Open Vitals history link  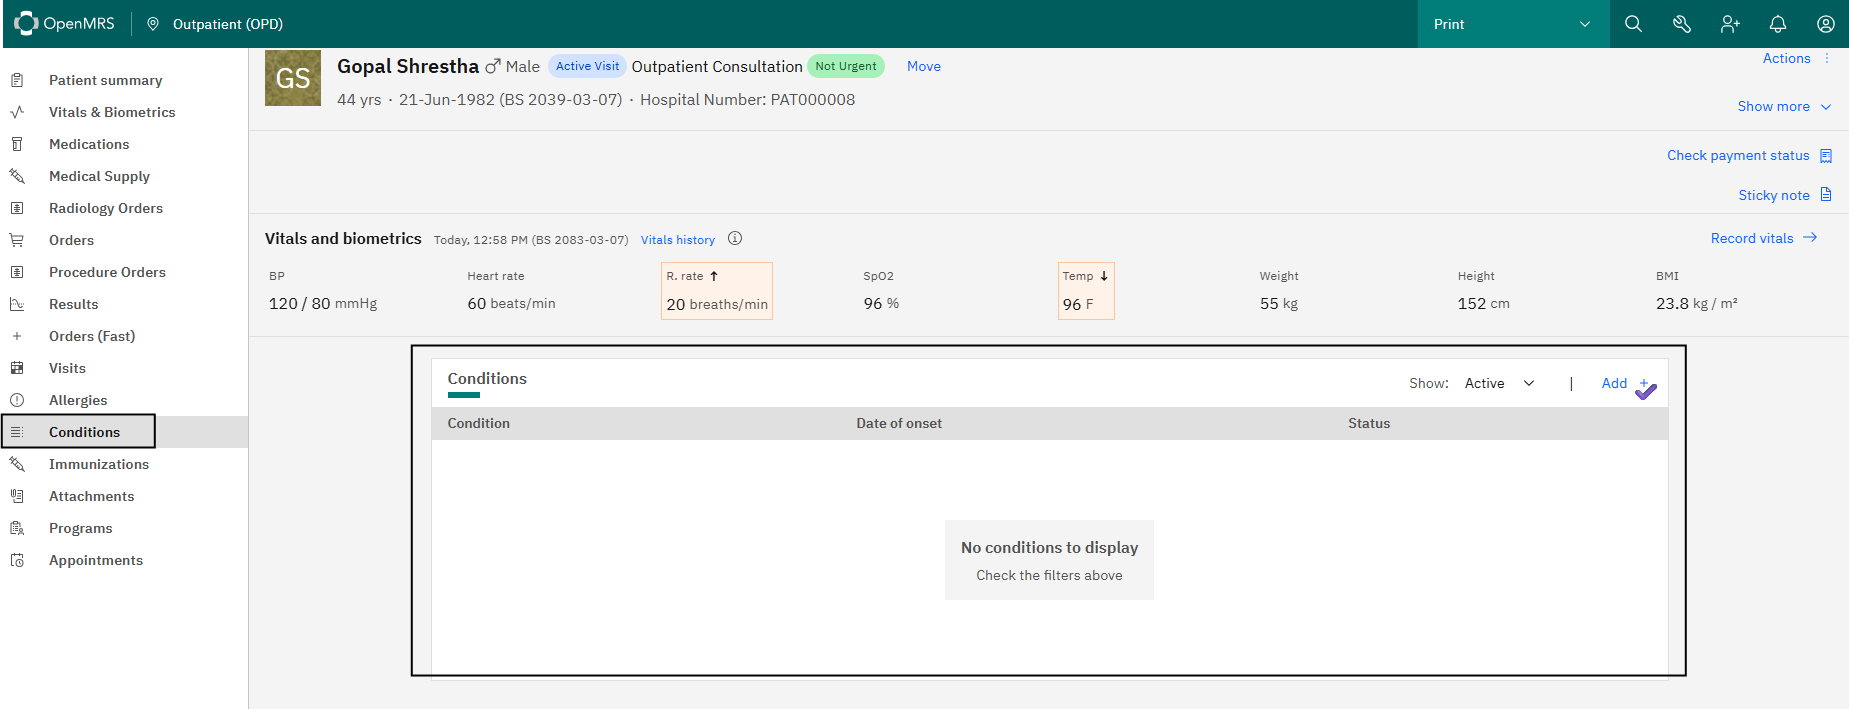click(678, 240)
